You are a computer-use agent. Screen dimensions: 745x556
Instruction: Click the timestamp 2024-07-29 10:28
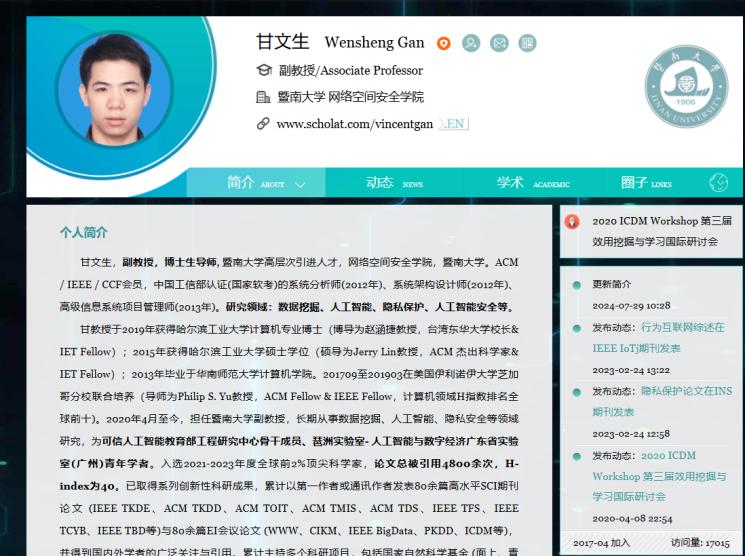(x=631, y=306)
